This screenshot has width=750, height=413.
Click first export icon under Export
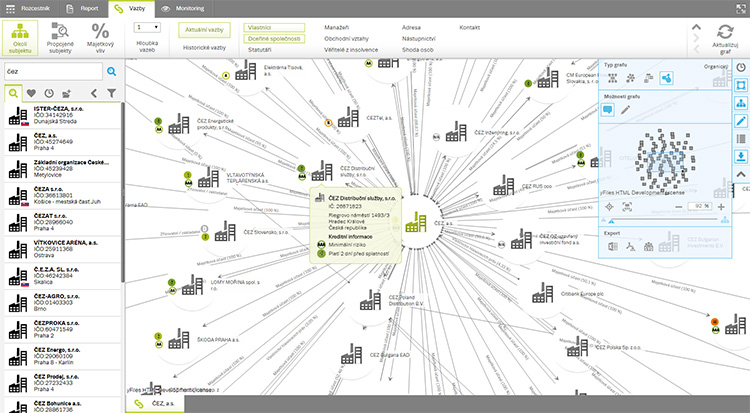613,246
